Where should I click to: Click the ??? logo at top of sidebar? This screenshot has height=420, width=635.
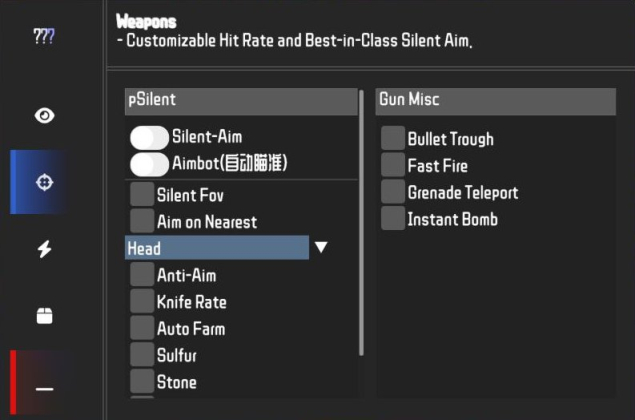(44, 36)
